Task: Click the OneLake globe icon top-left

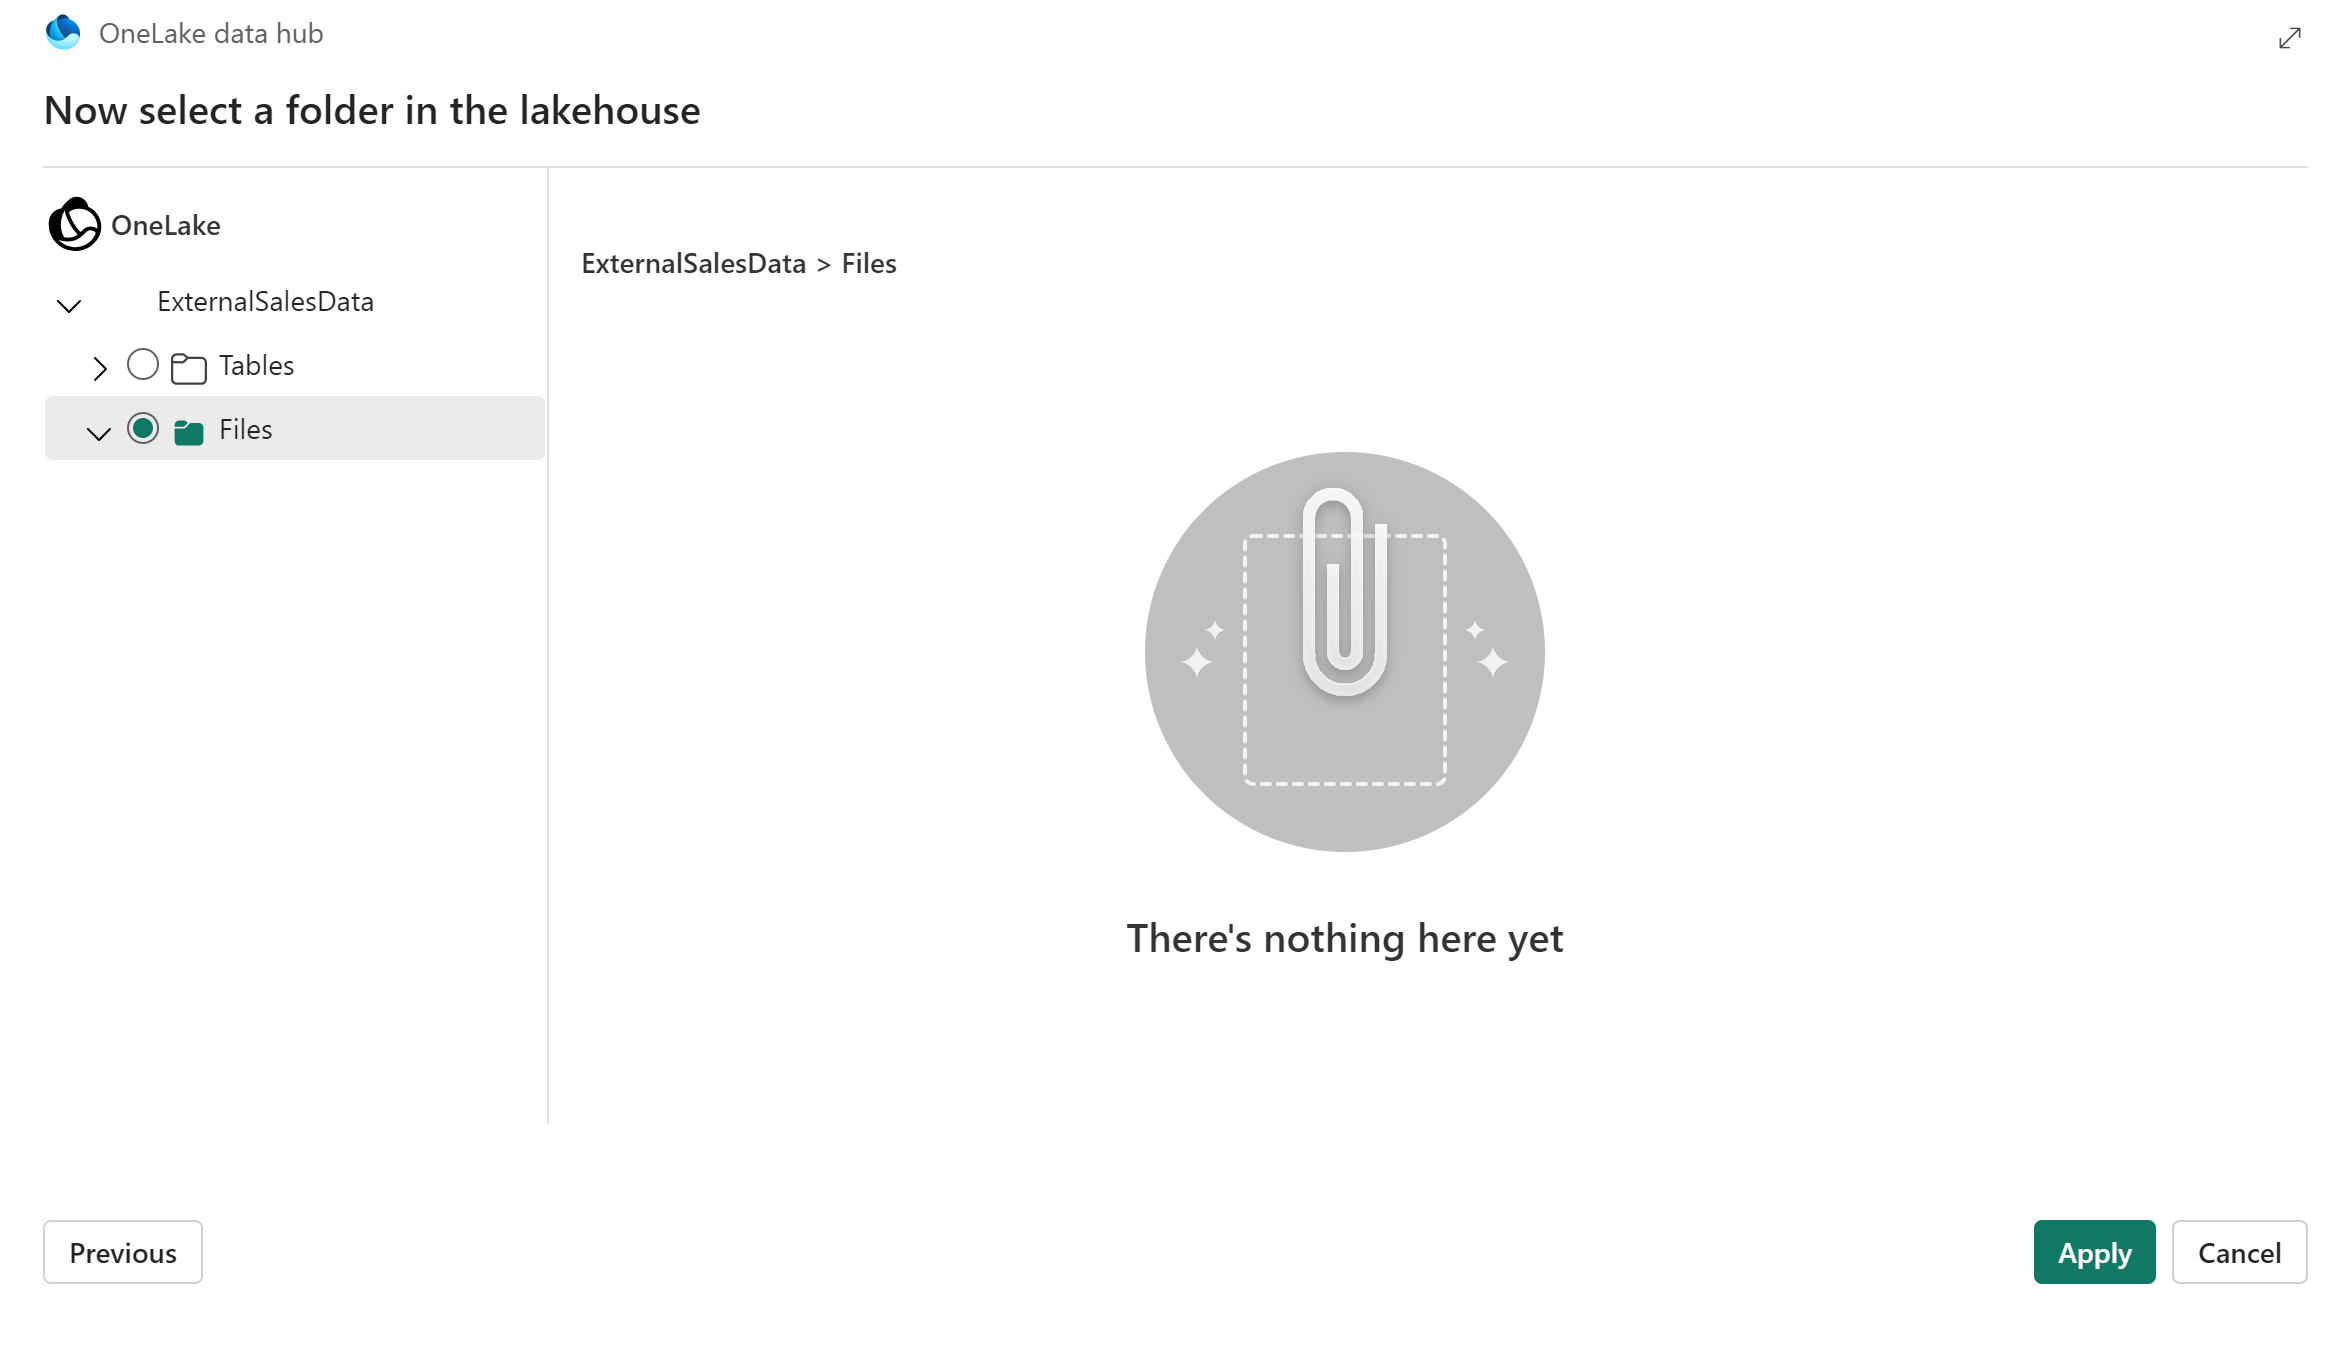Action: [63, 32]
